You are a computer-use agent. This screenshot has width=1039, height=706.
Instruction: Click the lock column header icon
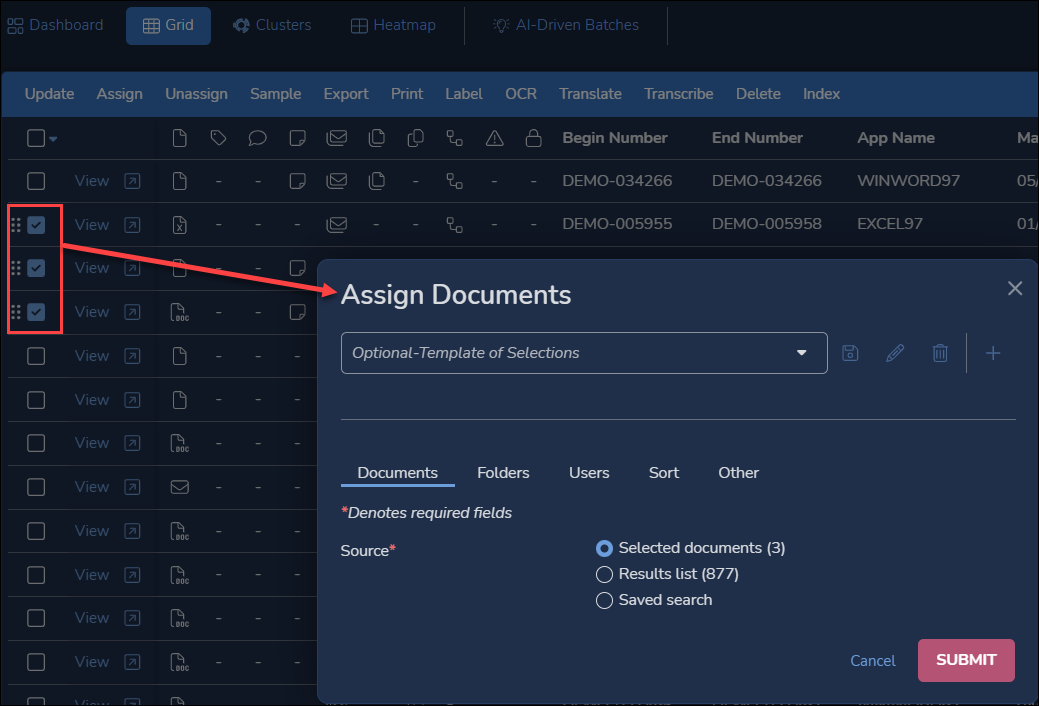(533, 138)
